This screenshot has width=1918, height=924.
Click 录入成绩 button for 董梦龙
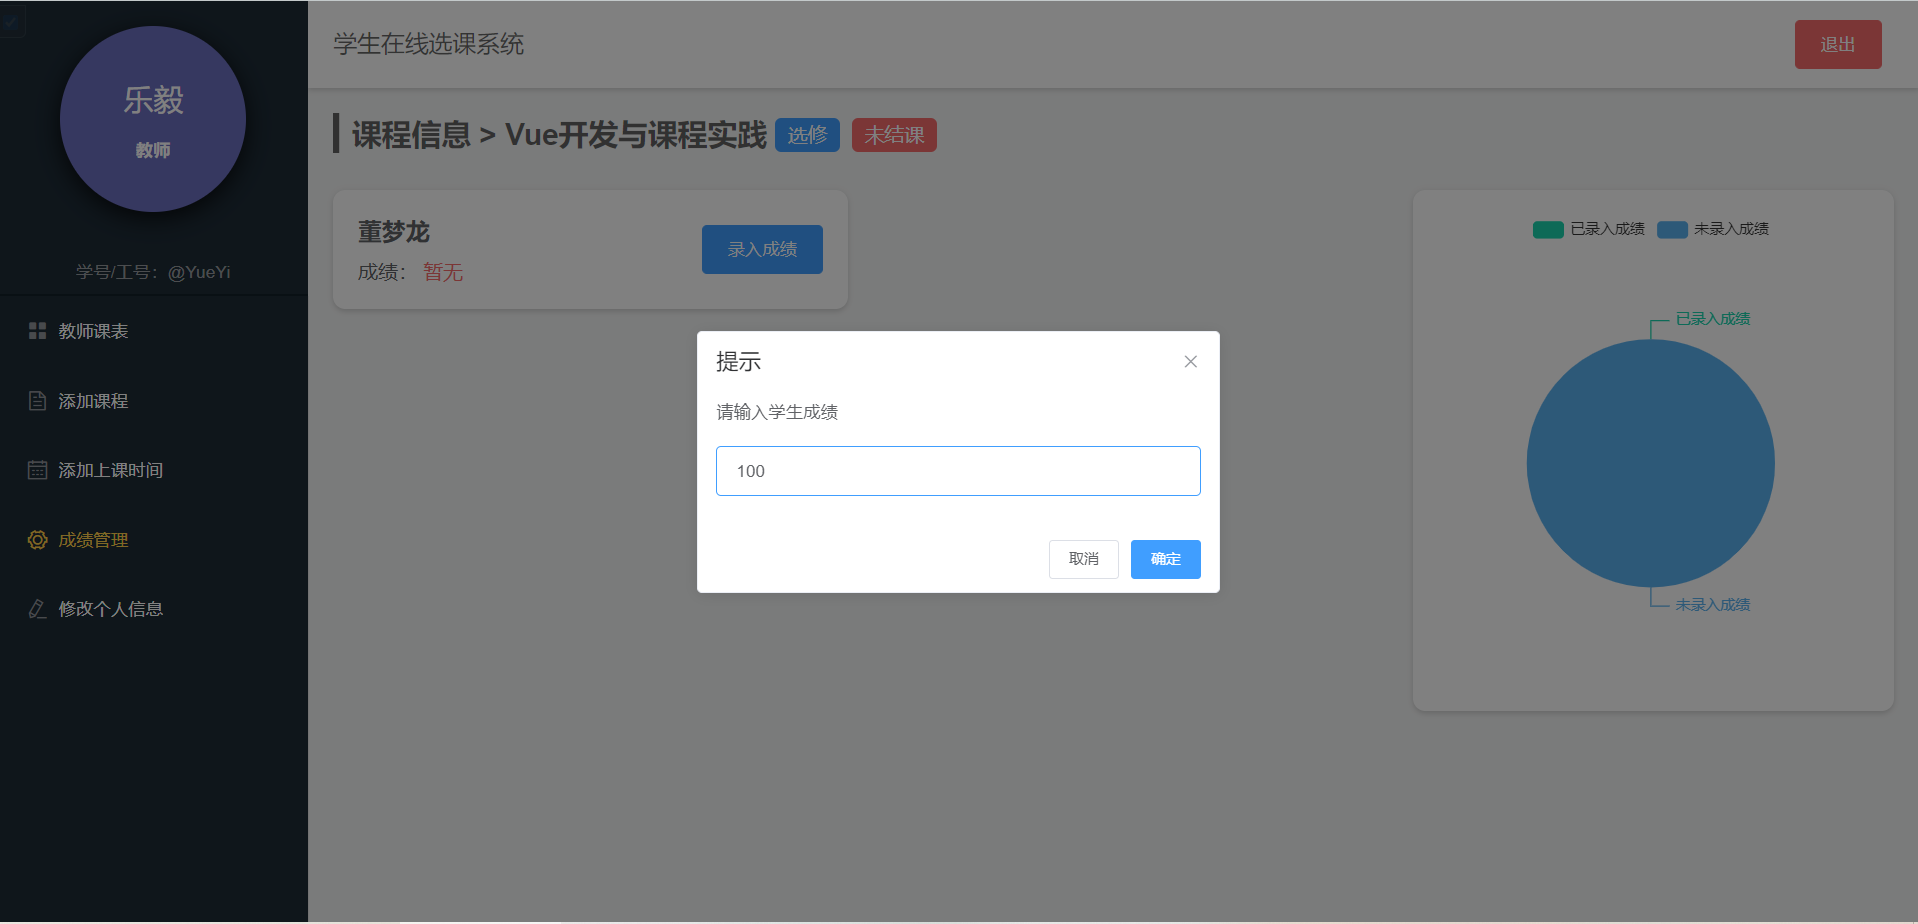coord(762,249)
